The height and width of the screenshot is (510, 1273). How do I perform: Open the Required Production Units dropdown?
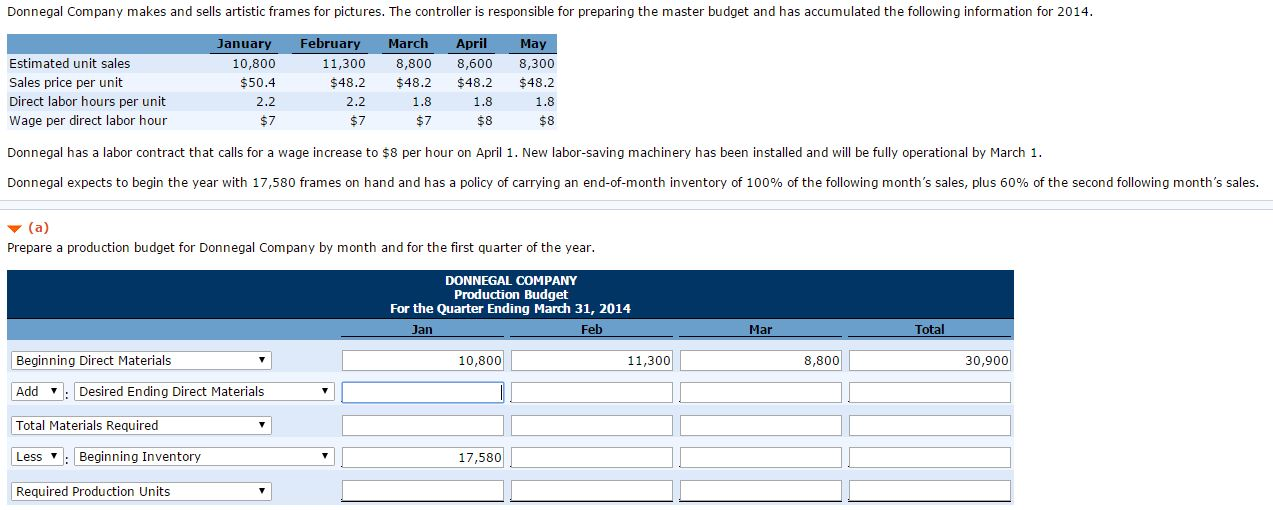click(x=141, y=492)
